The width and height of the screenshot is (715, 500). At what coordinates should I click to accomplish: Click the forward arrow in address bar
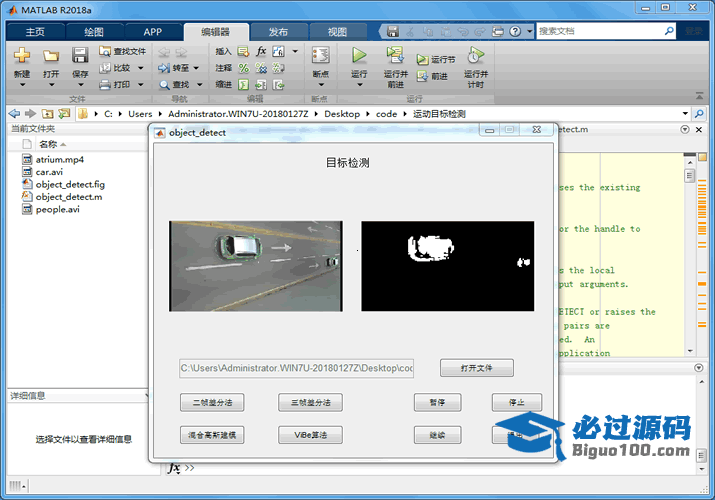(x=31, y=113)
